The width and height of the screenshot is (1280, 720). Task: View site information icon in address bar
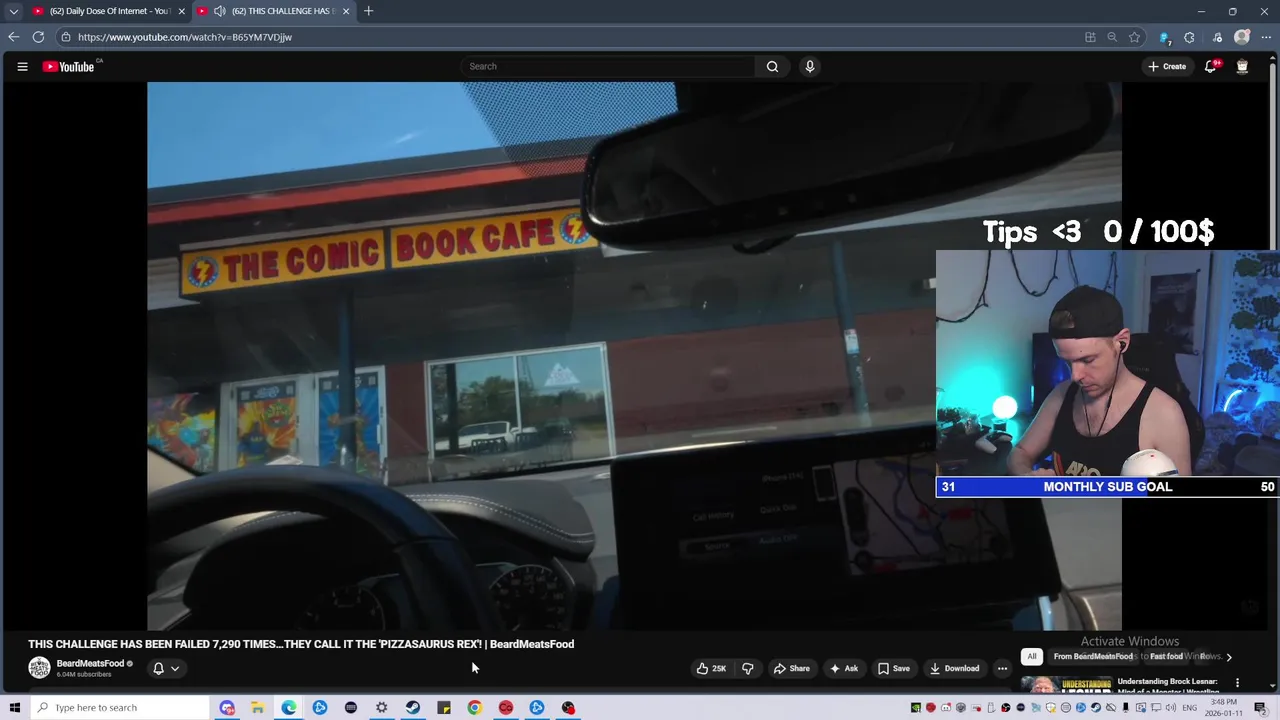[x=65, y=37]
